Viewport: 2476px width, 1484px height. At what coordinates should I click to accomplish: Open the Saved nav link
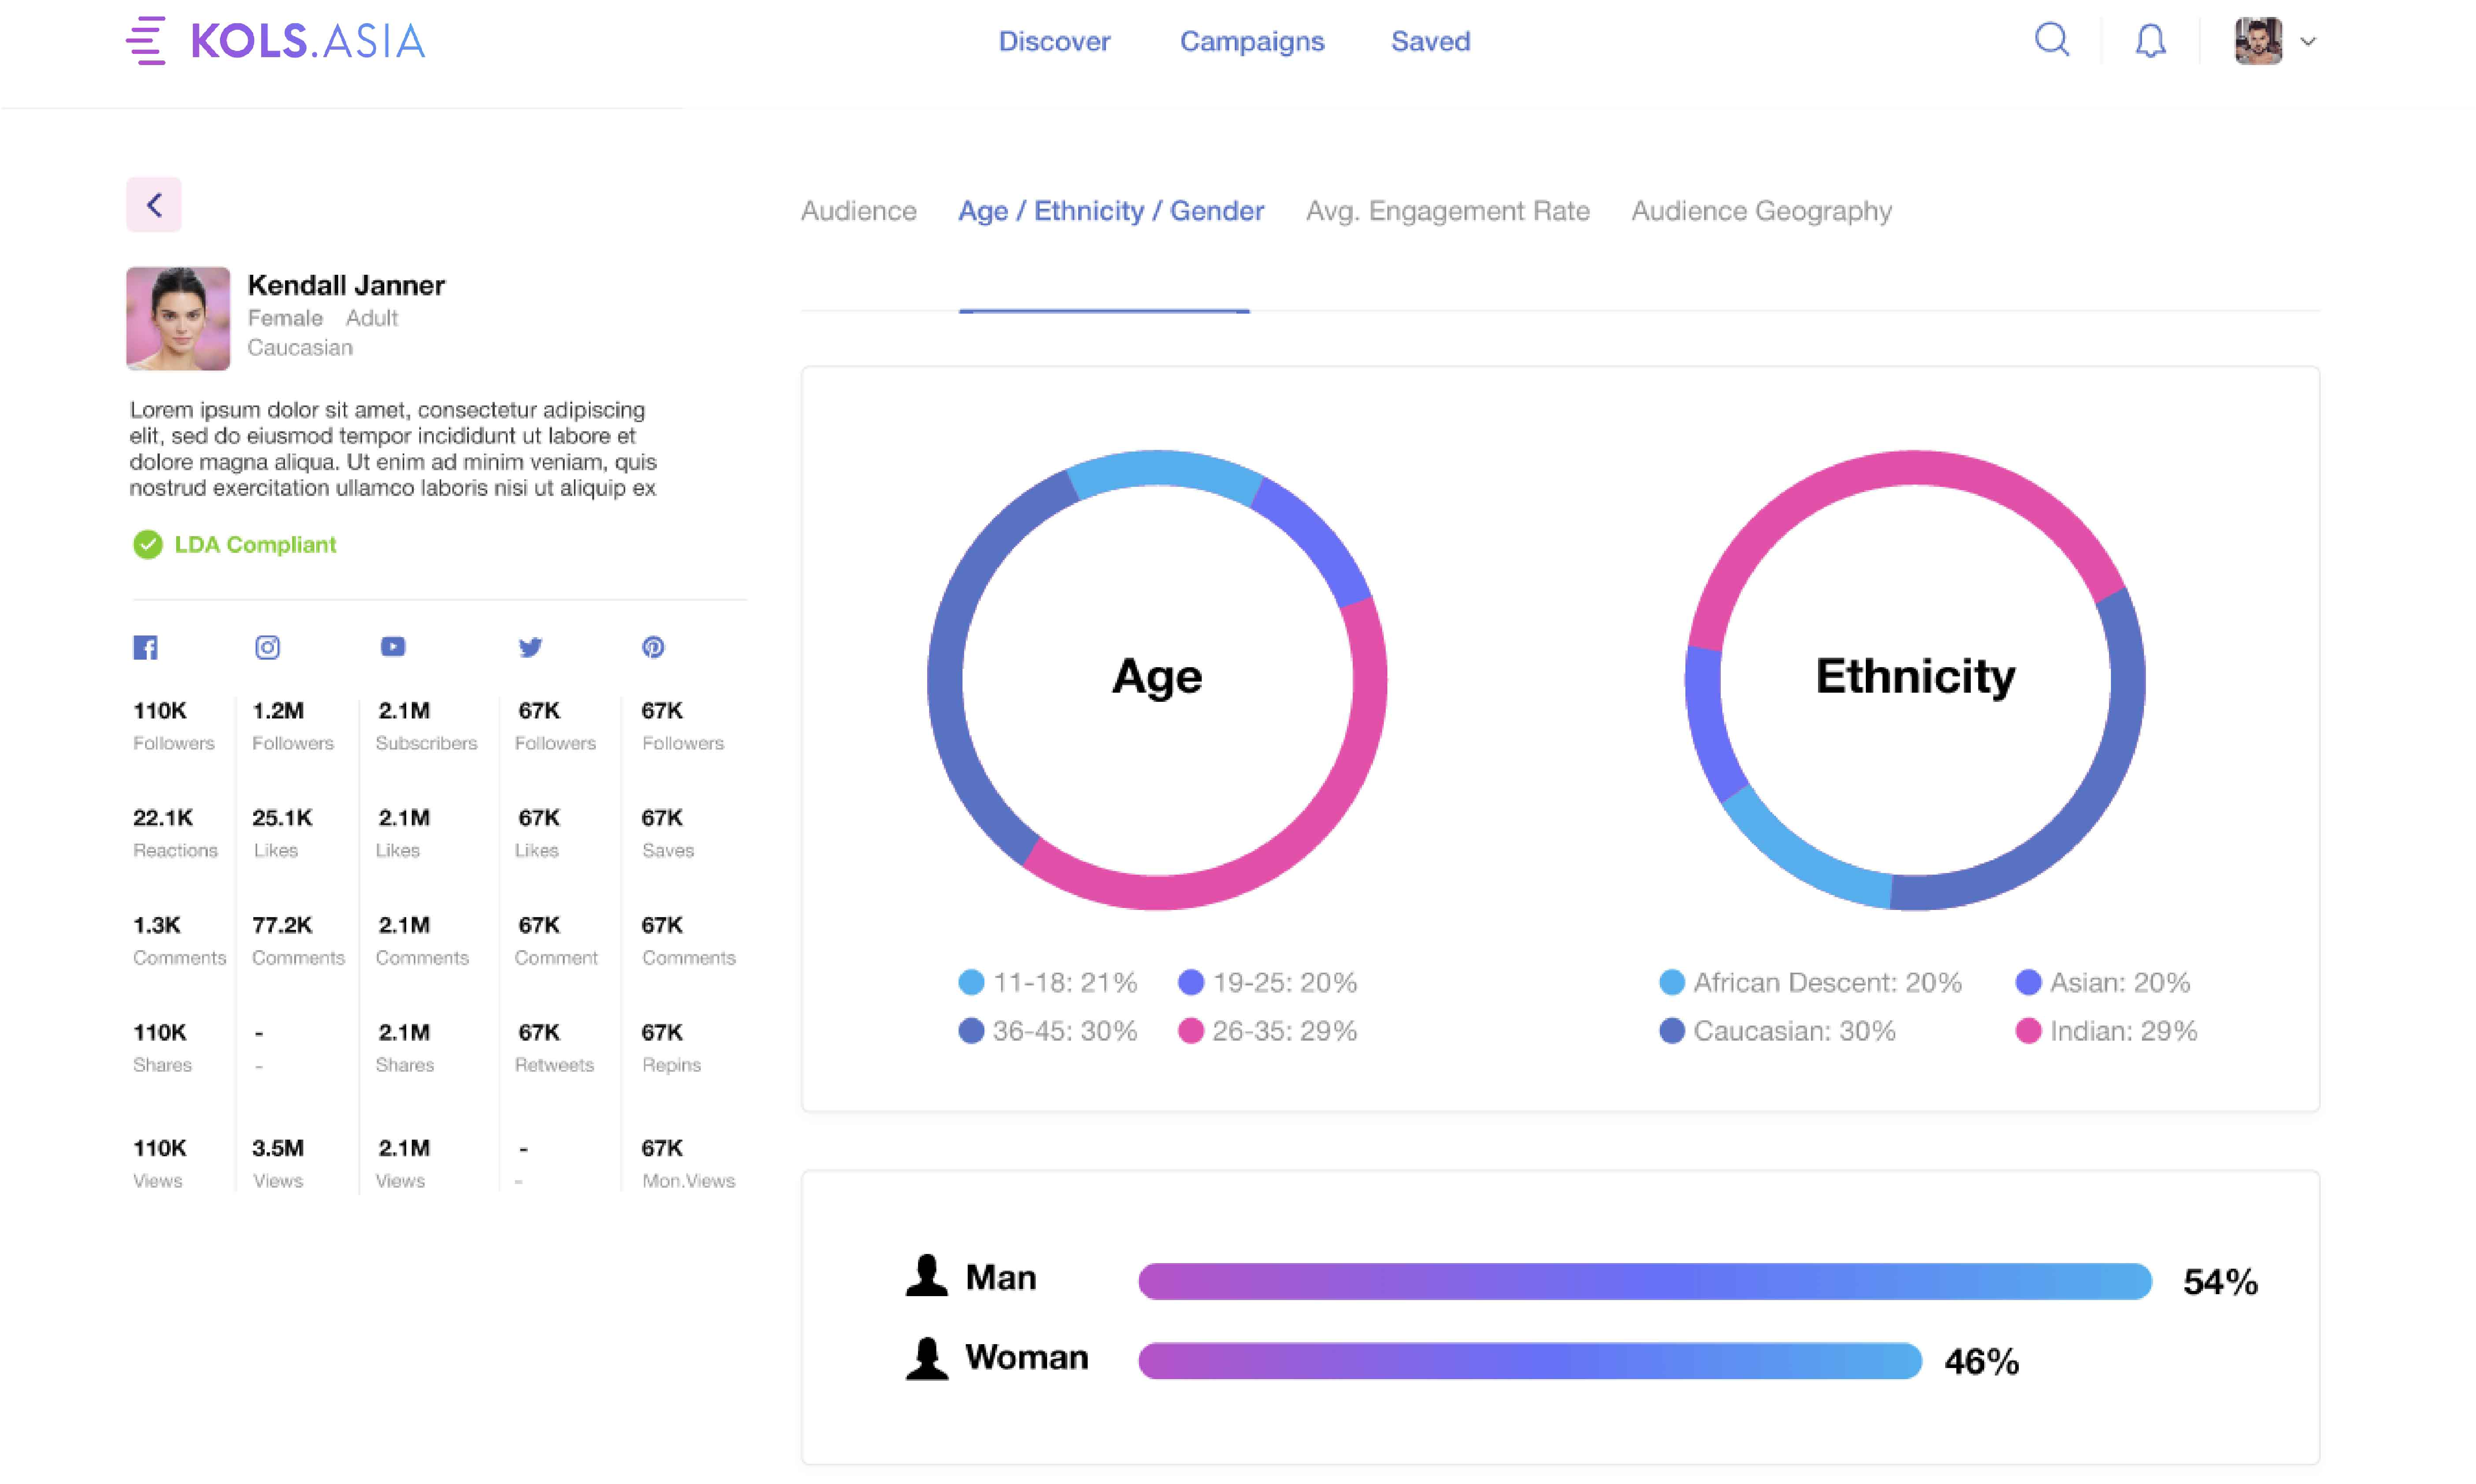pos(1430,41)
